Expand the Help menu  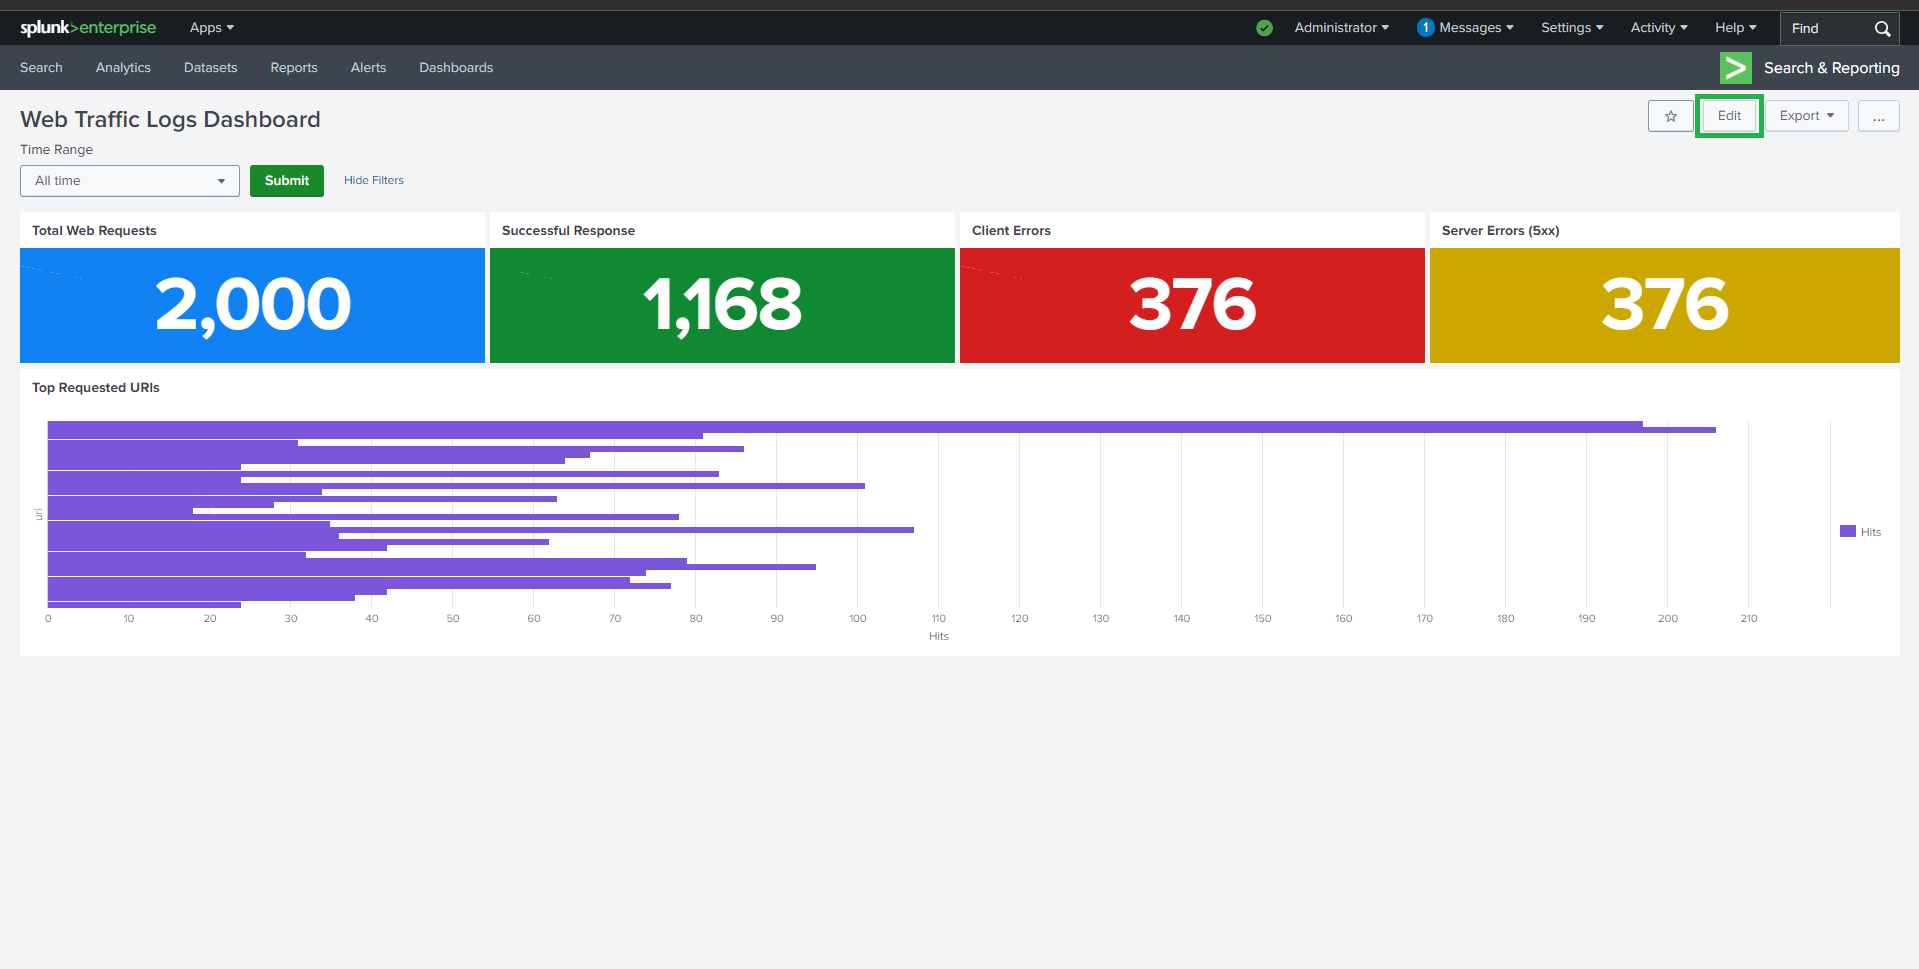(x=1736, y=28)
